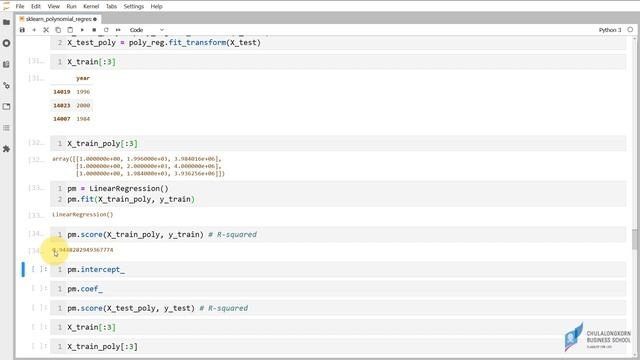Open the Settings menu
Image resolution: width=640 pixels, height=360 pixels.
133,6
